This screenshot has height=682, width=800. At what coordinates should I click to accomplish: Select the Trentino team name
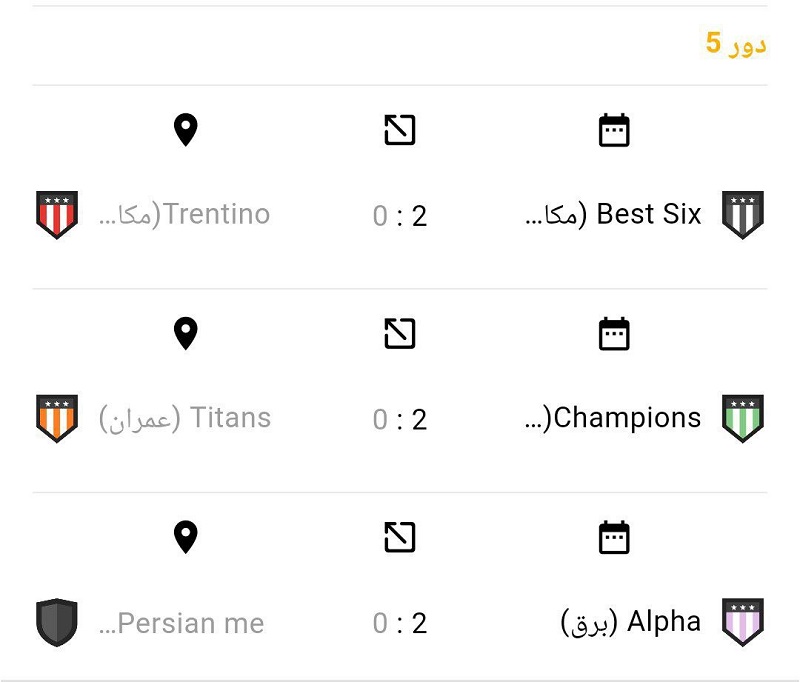[185, 214]
